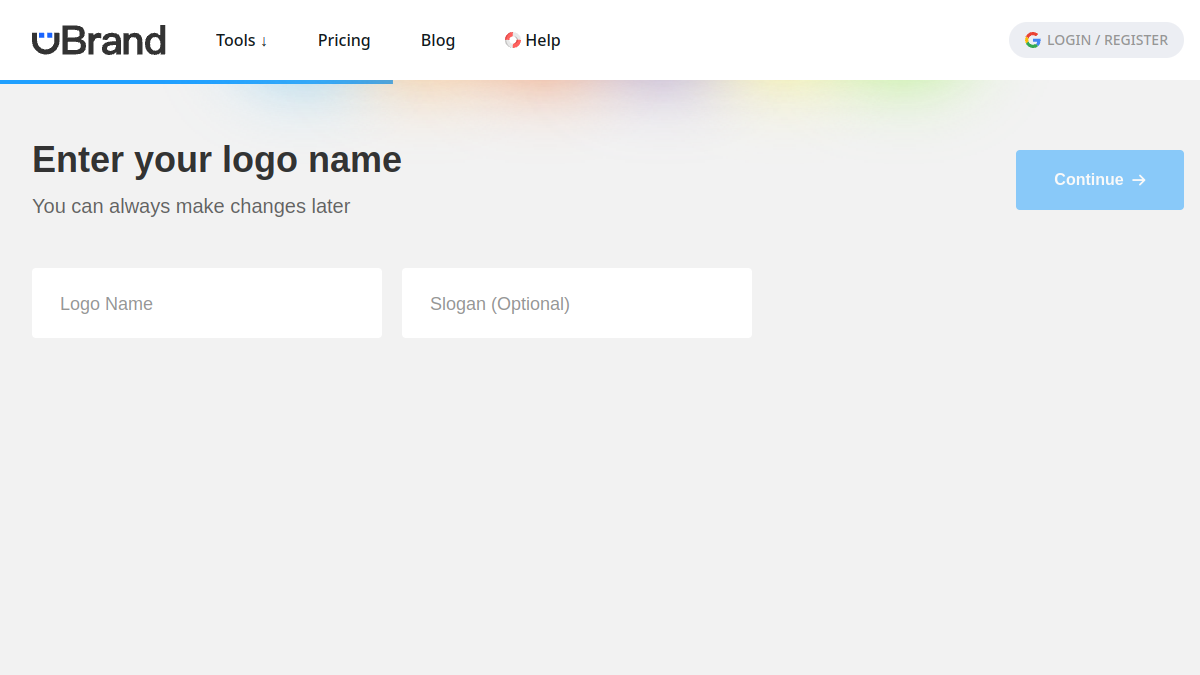Open the Tools dropdown menu
1200x675 pixels.
(242, 40)
